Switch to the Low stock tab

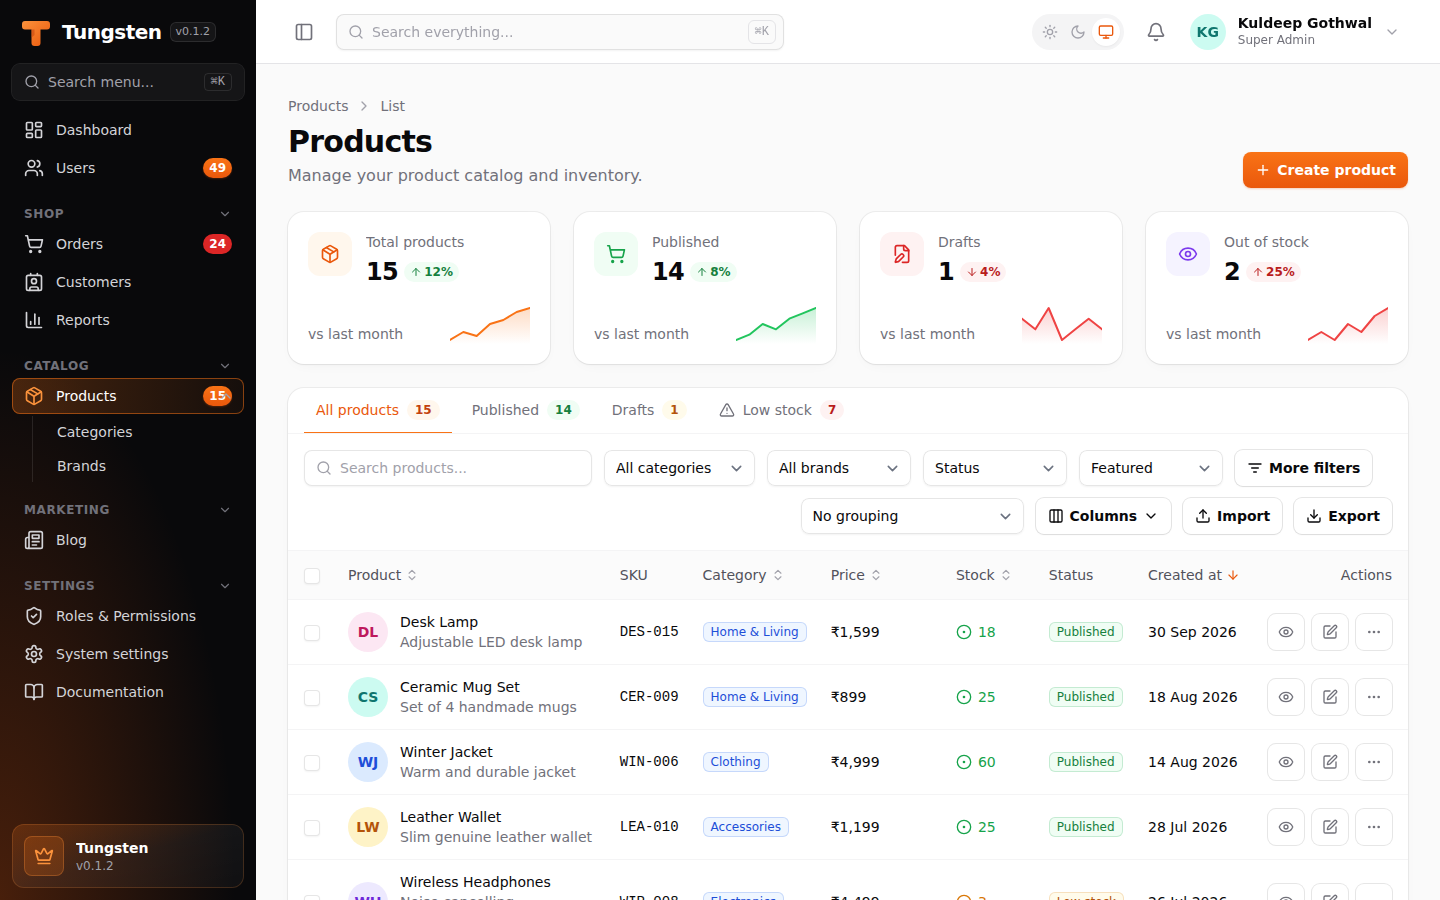coord(781,410)
